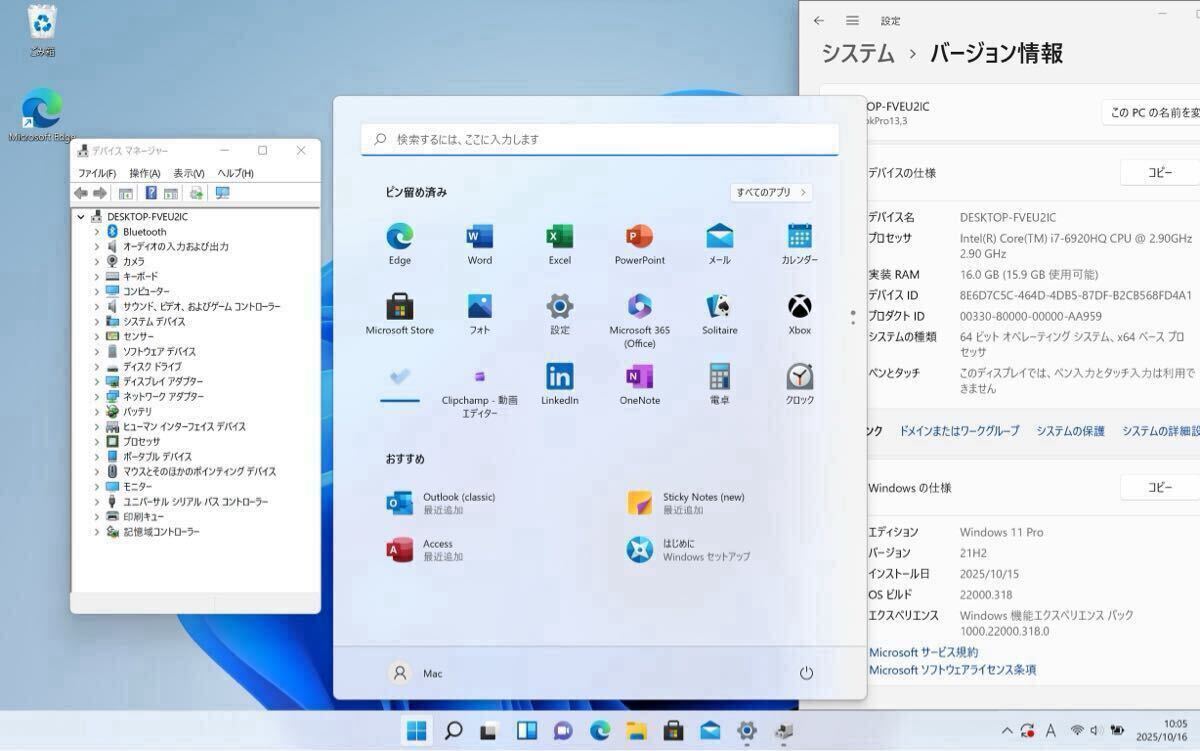Click the Start menu power icon
Screen dimensions: 1200x751
click(806, 673)
